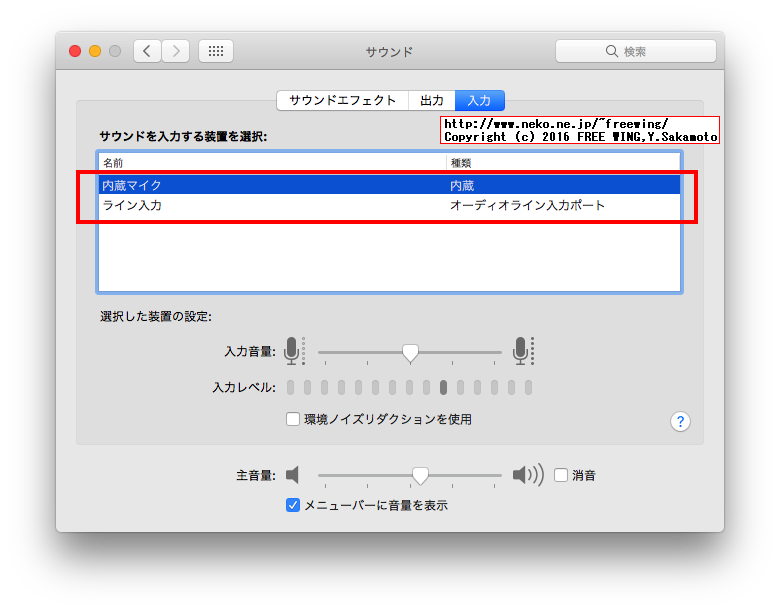Click the help question mark button

pos(680,421)
